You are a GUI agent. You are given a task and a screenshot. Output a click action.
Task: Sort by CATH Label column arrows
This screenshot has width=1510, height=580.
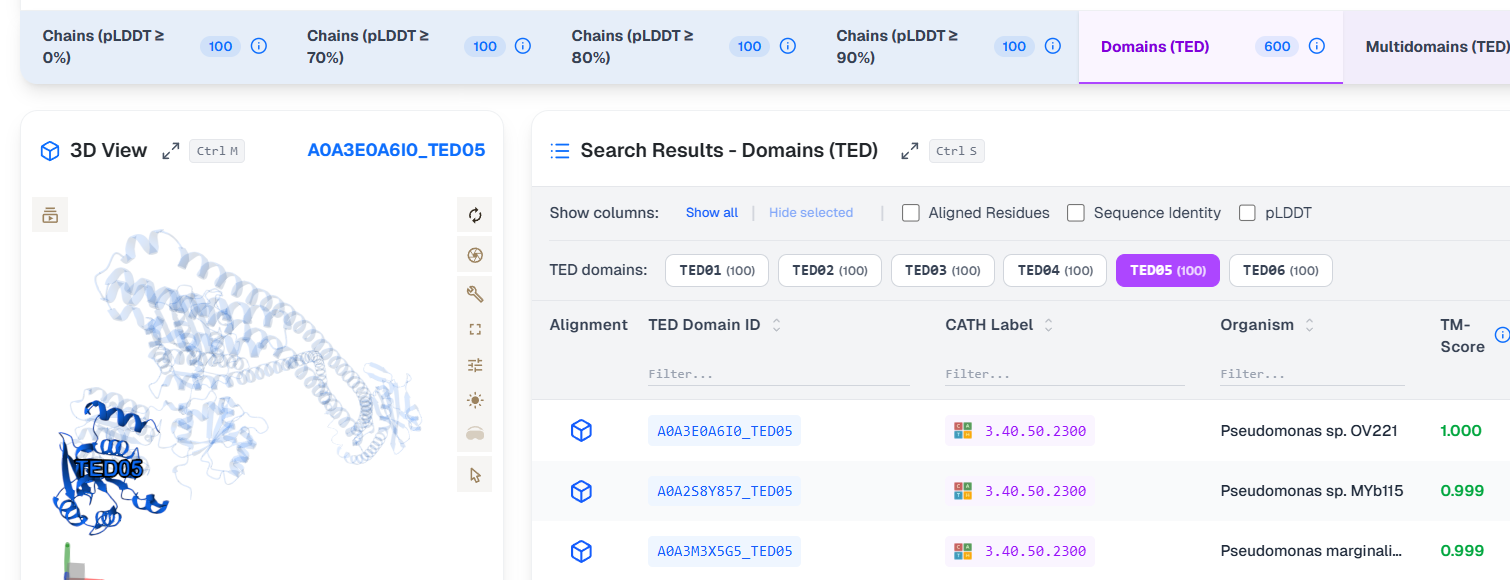[1048, 325]
